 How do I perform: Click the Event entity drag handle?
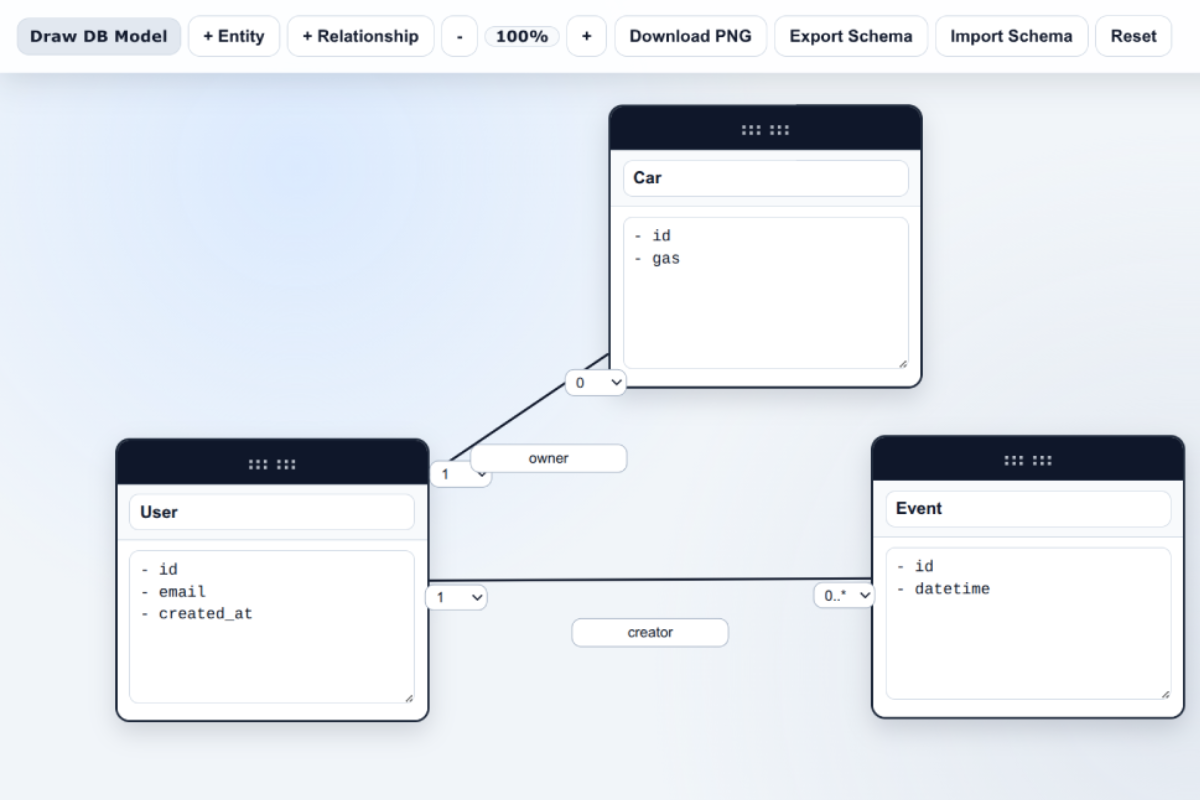click(x=1027, y=461)
